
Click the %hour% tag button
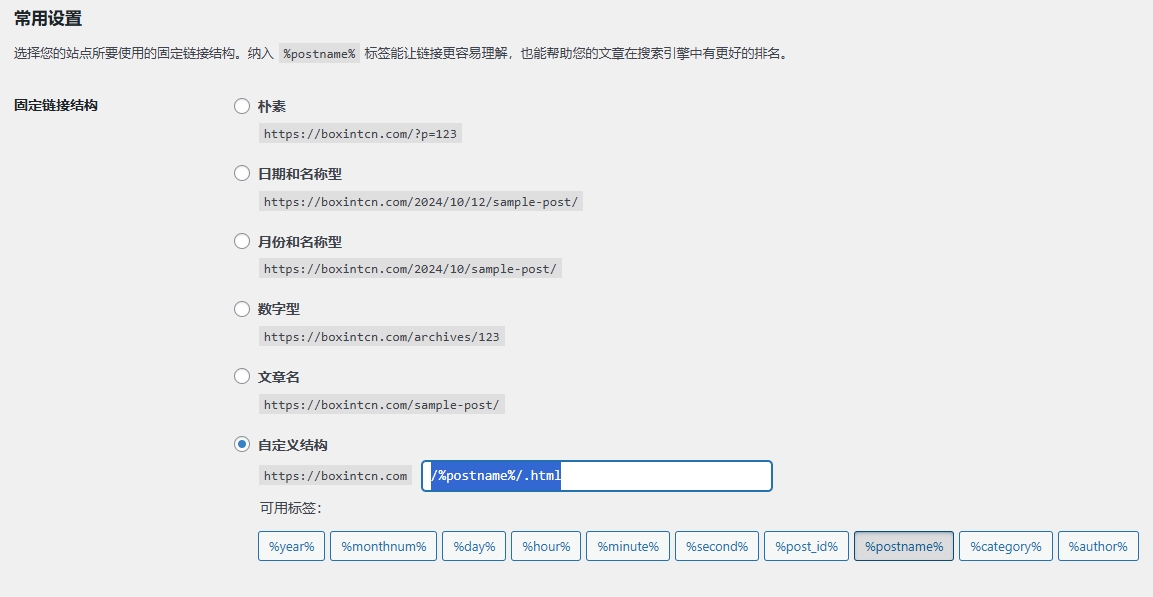click(x=545, y=546)
